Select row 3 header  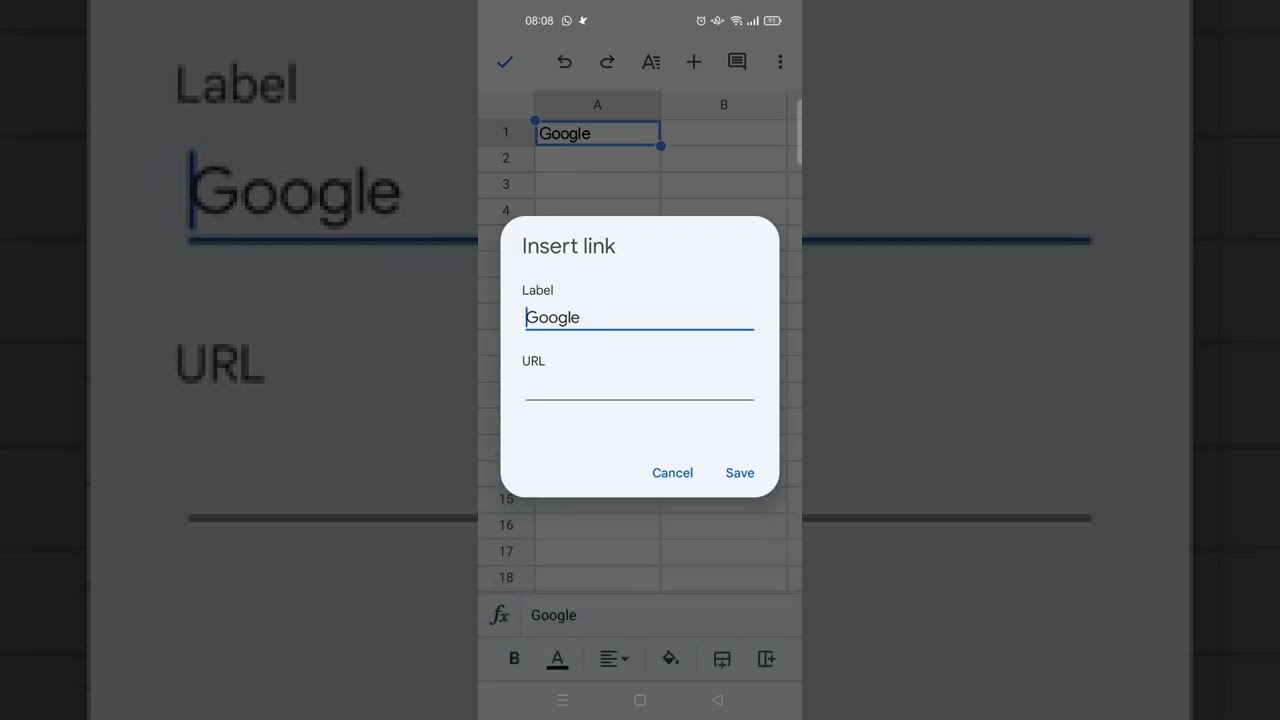click(506, 184)
